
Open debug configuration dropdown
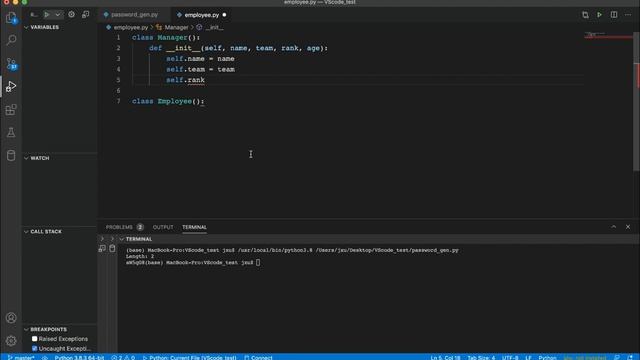click(x=58, y=15)
